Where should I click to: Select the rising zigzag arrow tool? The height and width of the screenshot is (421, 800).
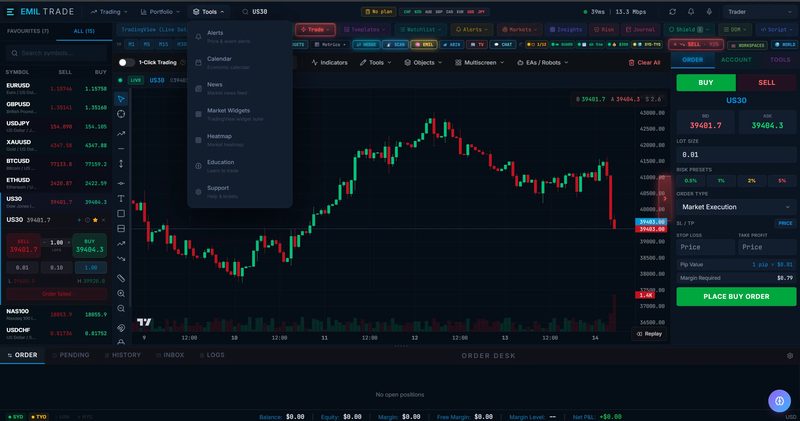coord(121,243)
